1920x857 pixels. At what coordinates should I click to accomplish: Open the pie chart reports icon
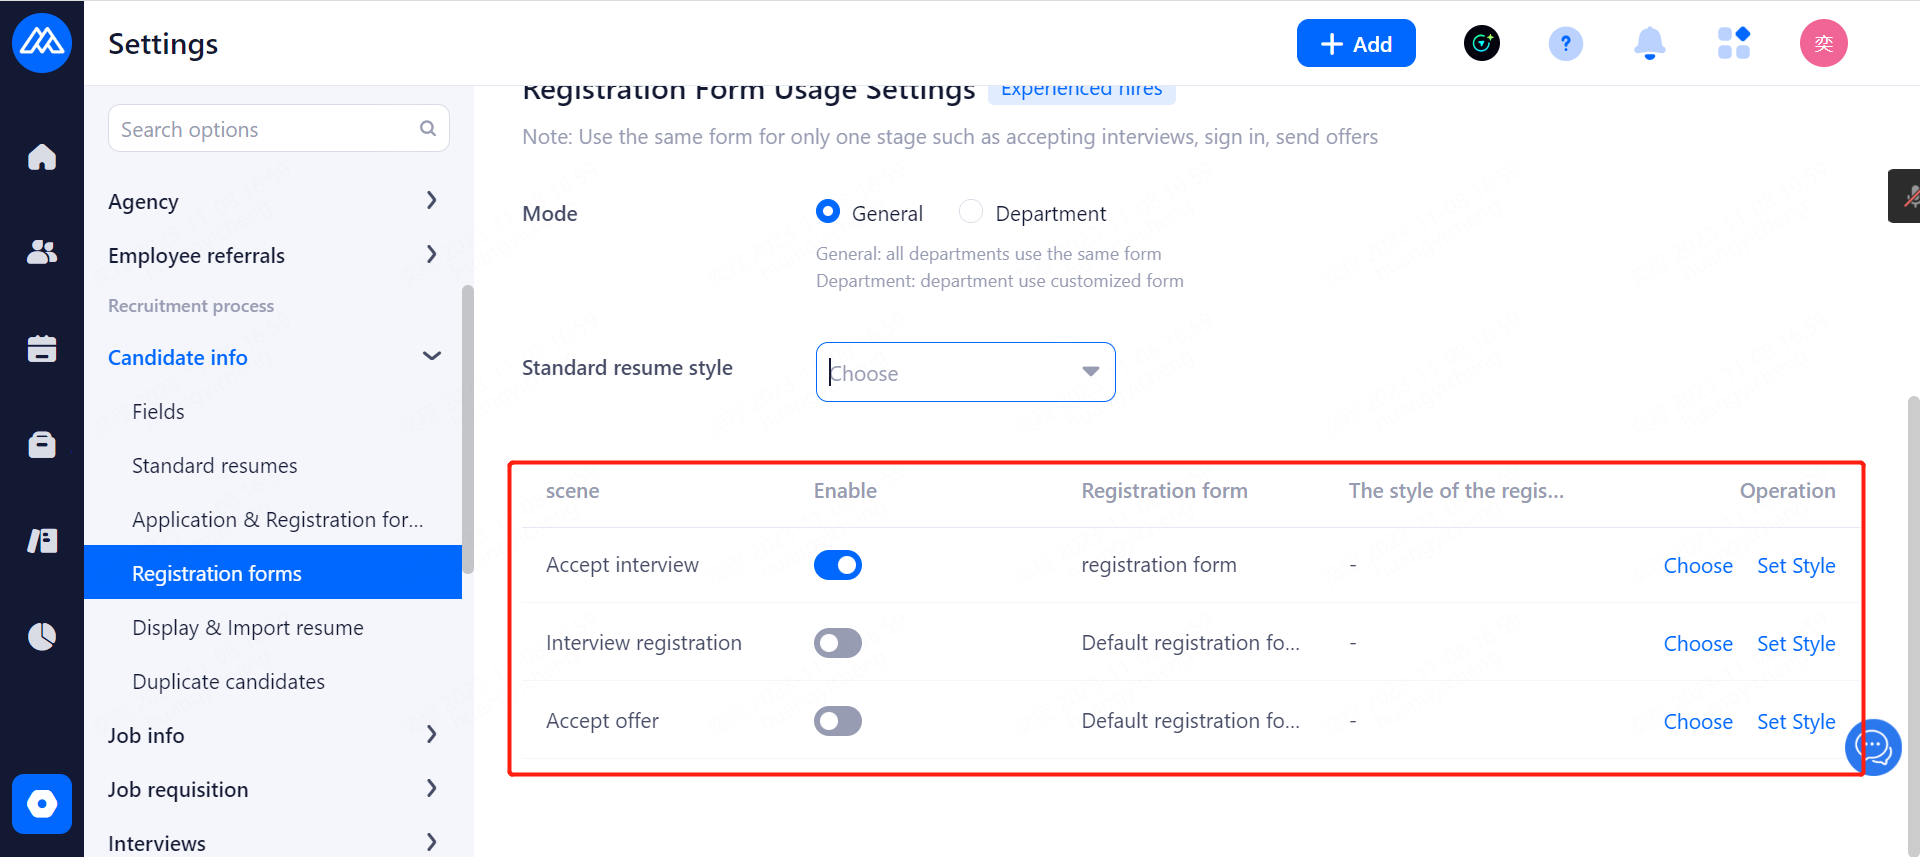(x=42, y=636)
